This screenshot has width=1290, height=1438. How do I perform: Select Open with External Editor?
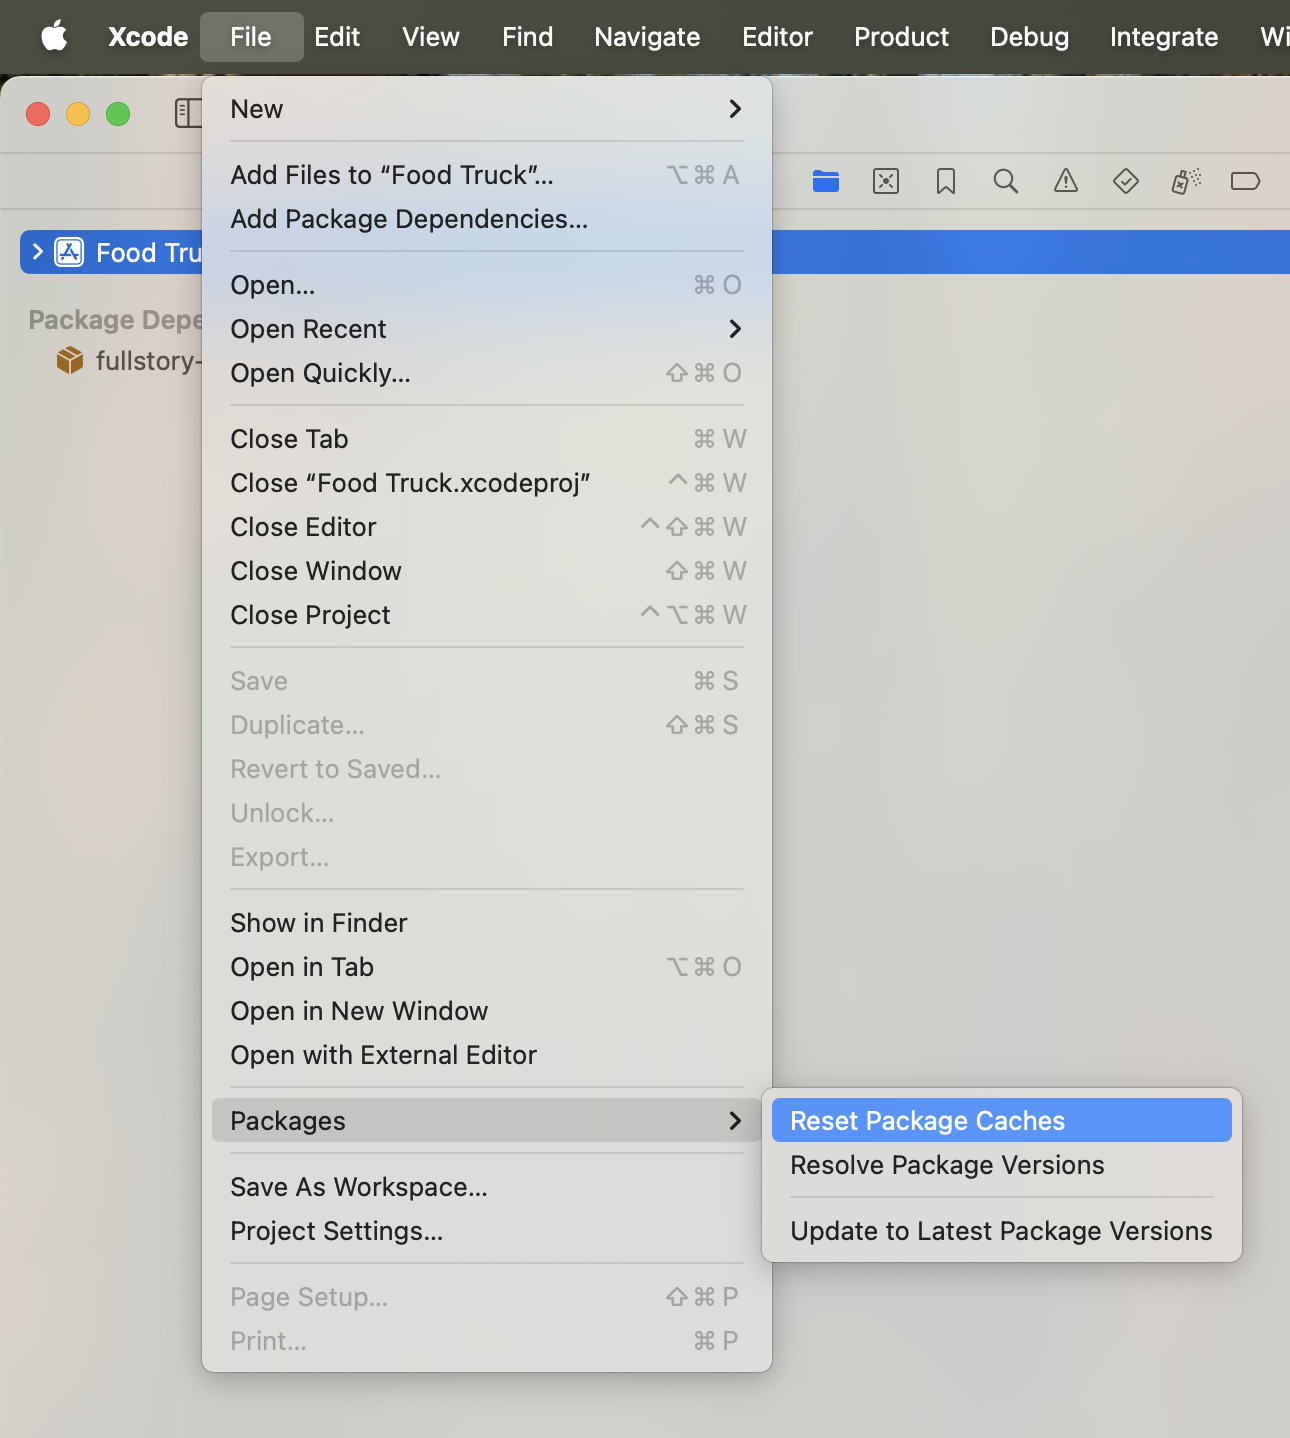(487, 1055)
